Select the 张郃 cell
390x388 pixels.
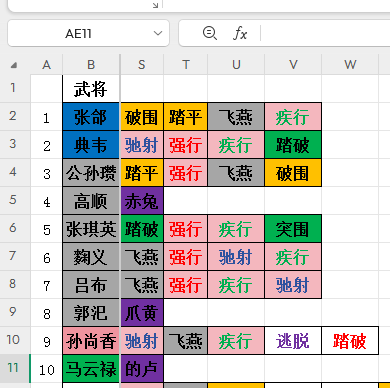tap(91, 117)
